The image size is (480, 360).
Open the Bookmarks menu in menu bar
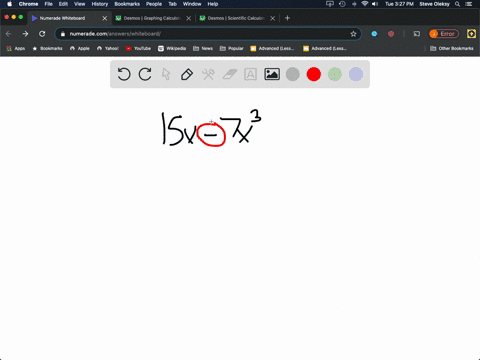coord(127,4)
